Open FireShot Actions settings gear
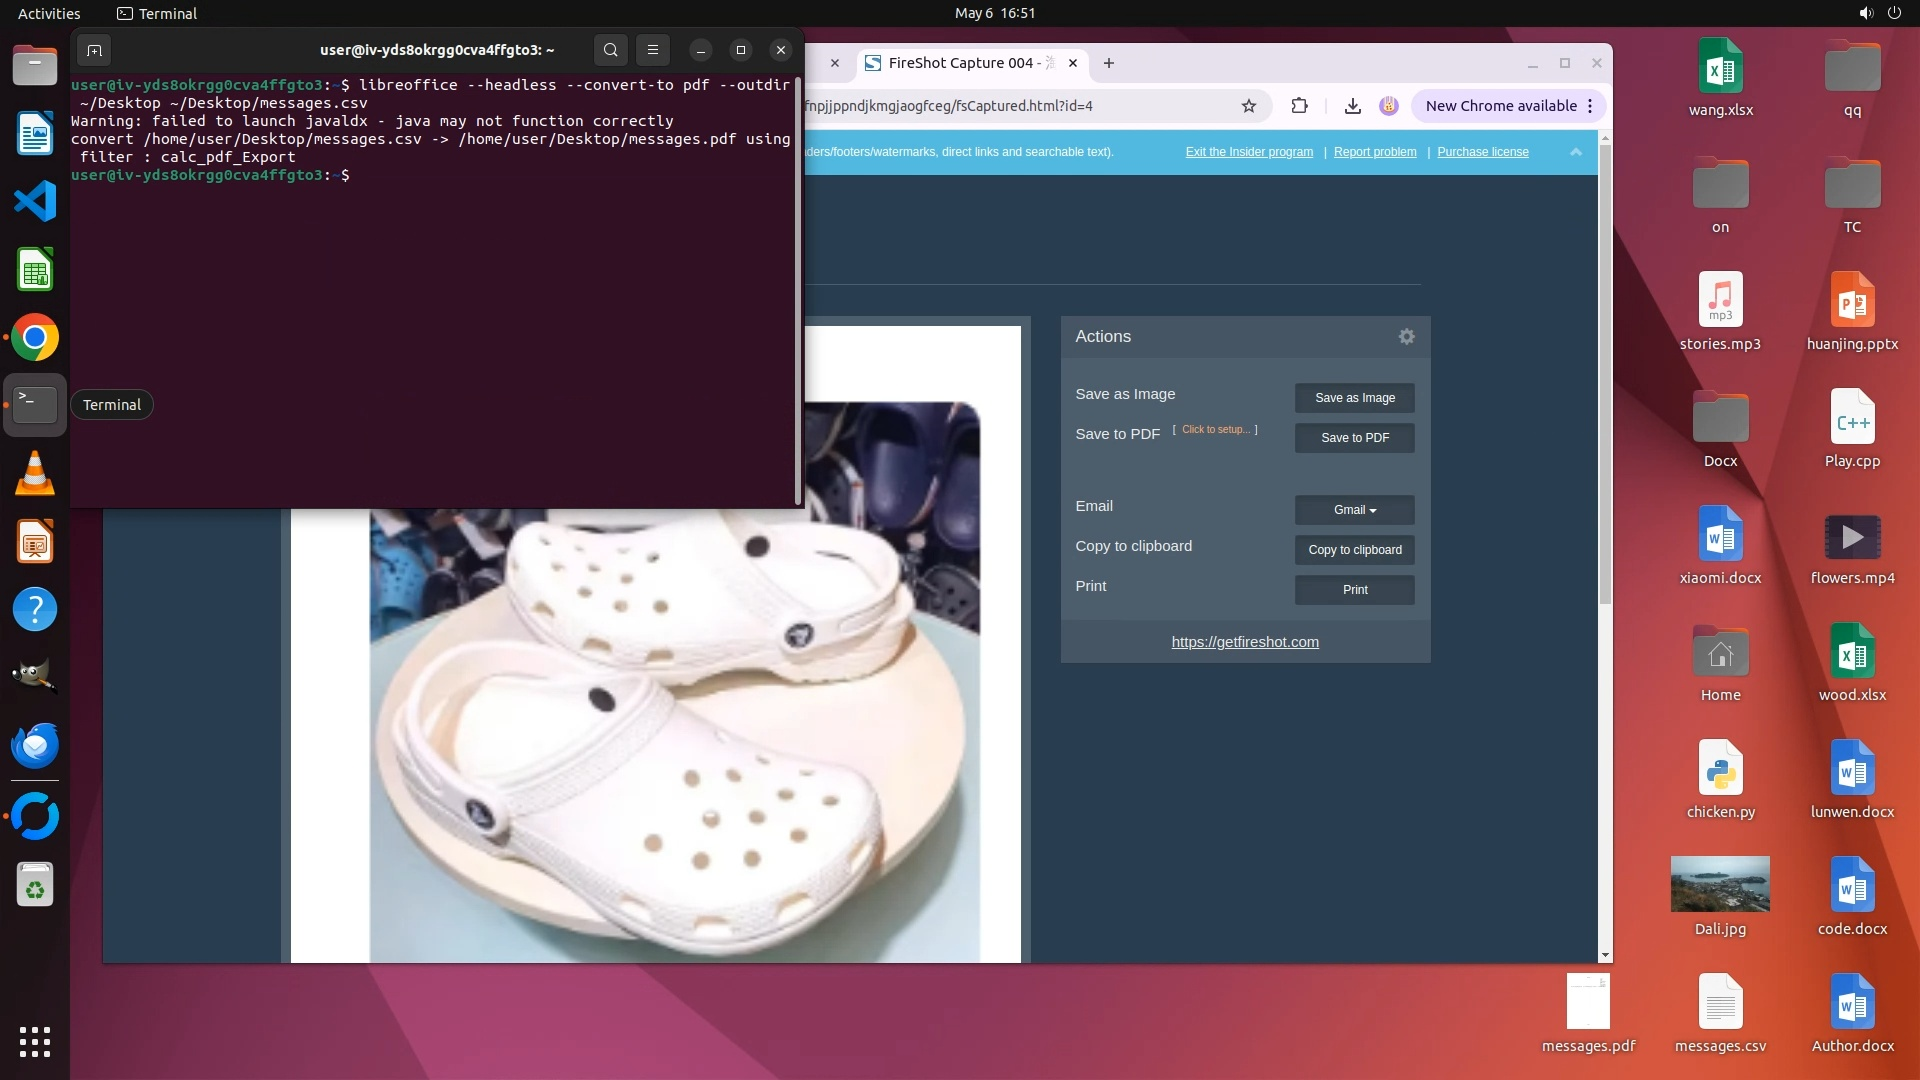 [x=1406, y=337]
